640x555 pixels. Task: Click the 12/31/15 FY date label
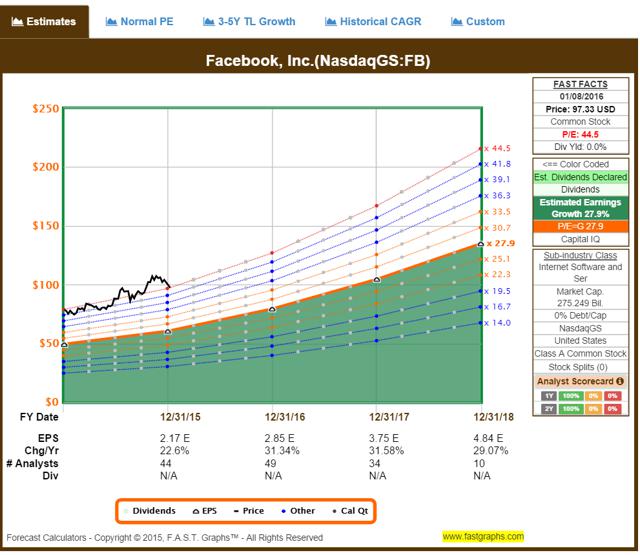[180, 417]
